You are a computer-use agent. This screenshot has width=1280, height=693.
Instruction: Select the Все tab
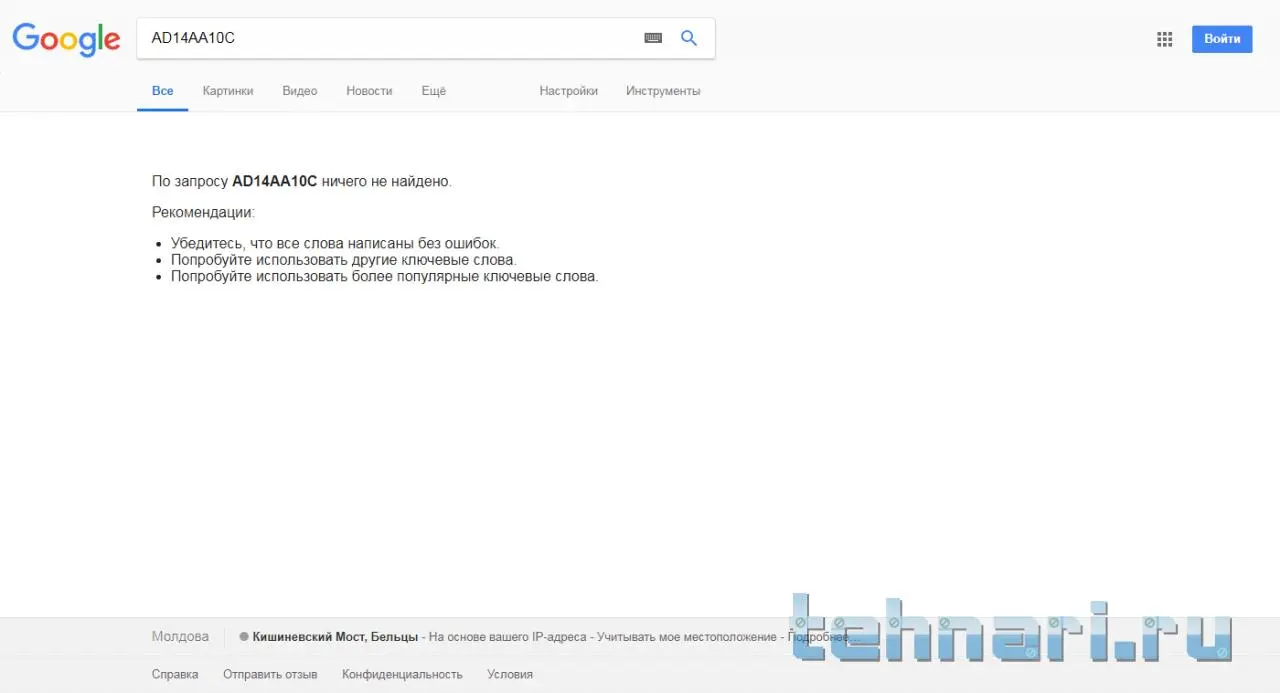click(x=163, y=91)
